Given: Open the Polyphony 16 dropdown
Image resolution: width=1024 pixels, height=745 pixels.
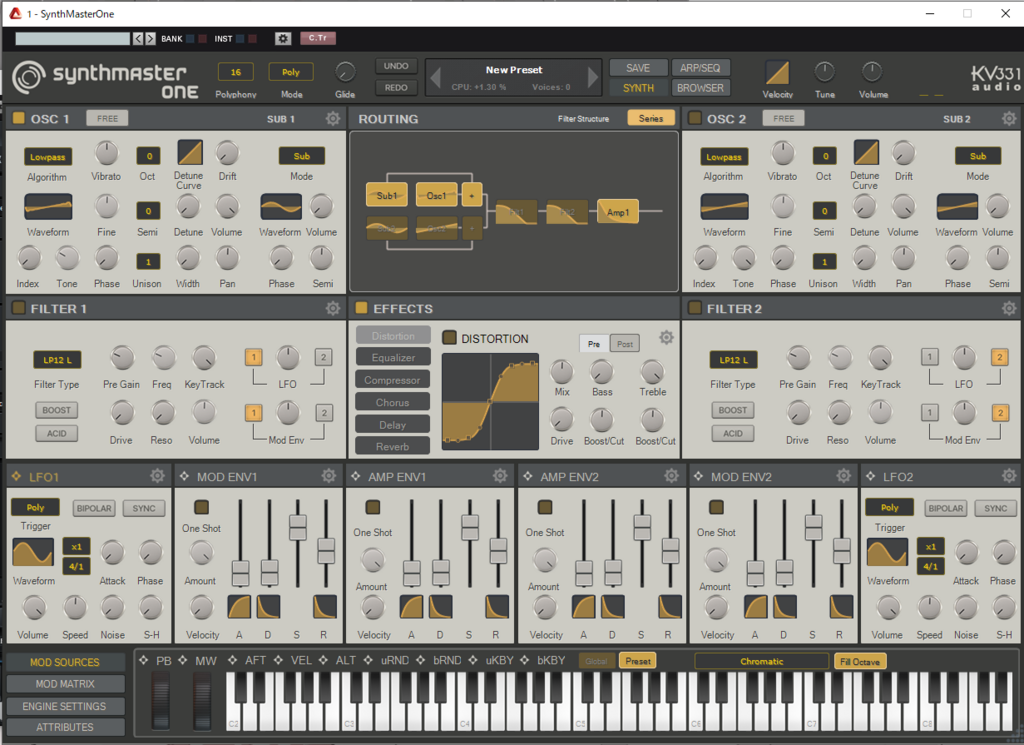Looking at the screenshot, I should [236, 72].
